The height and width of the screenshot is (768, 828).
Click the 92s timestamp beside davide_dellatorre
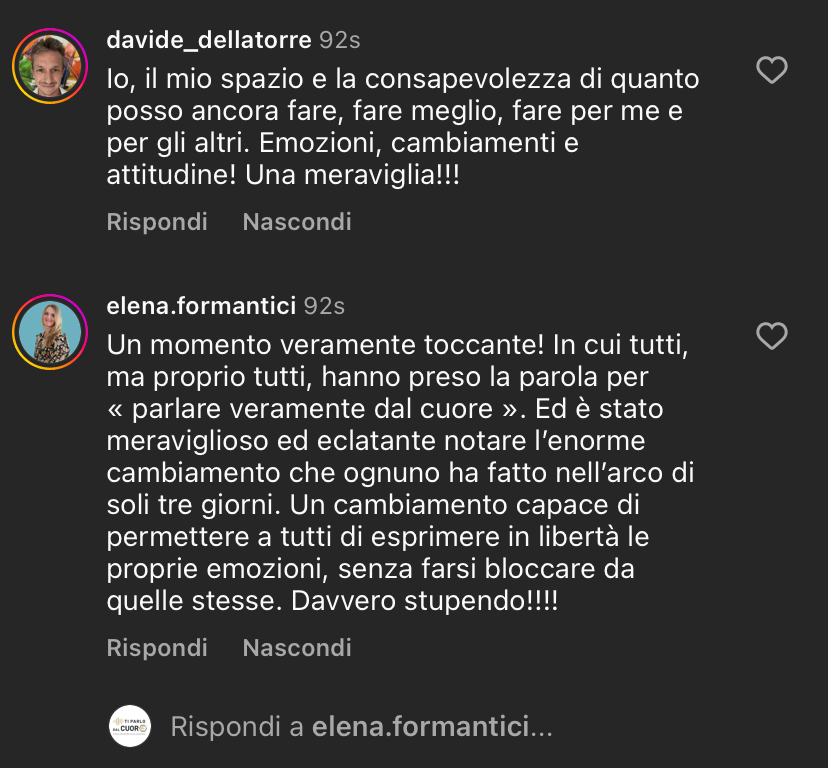tap(339, 41)
